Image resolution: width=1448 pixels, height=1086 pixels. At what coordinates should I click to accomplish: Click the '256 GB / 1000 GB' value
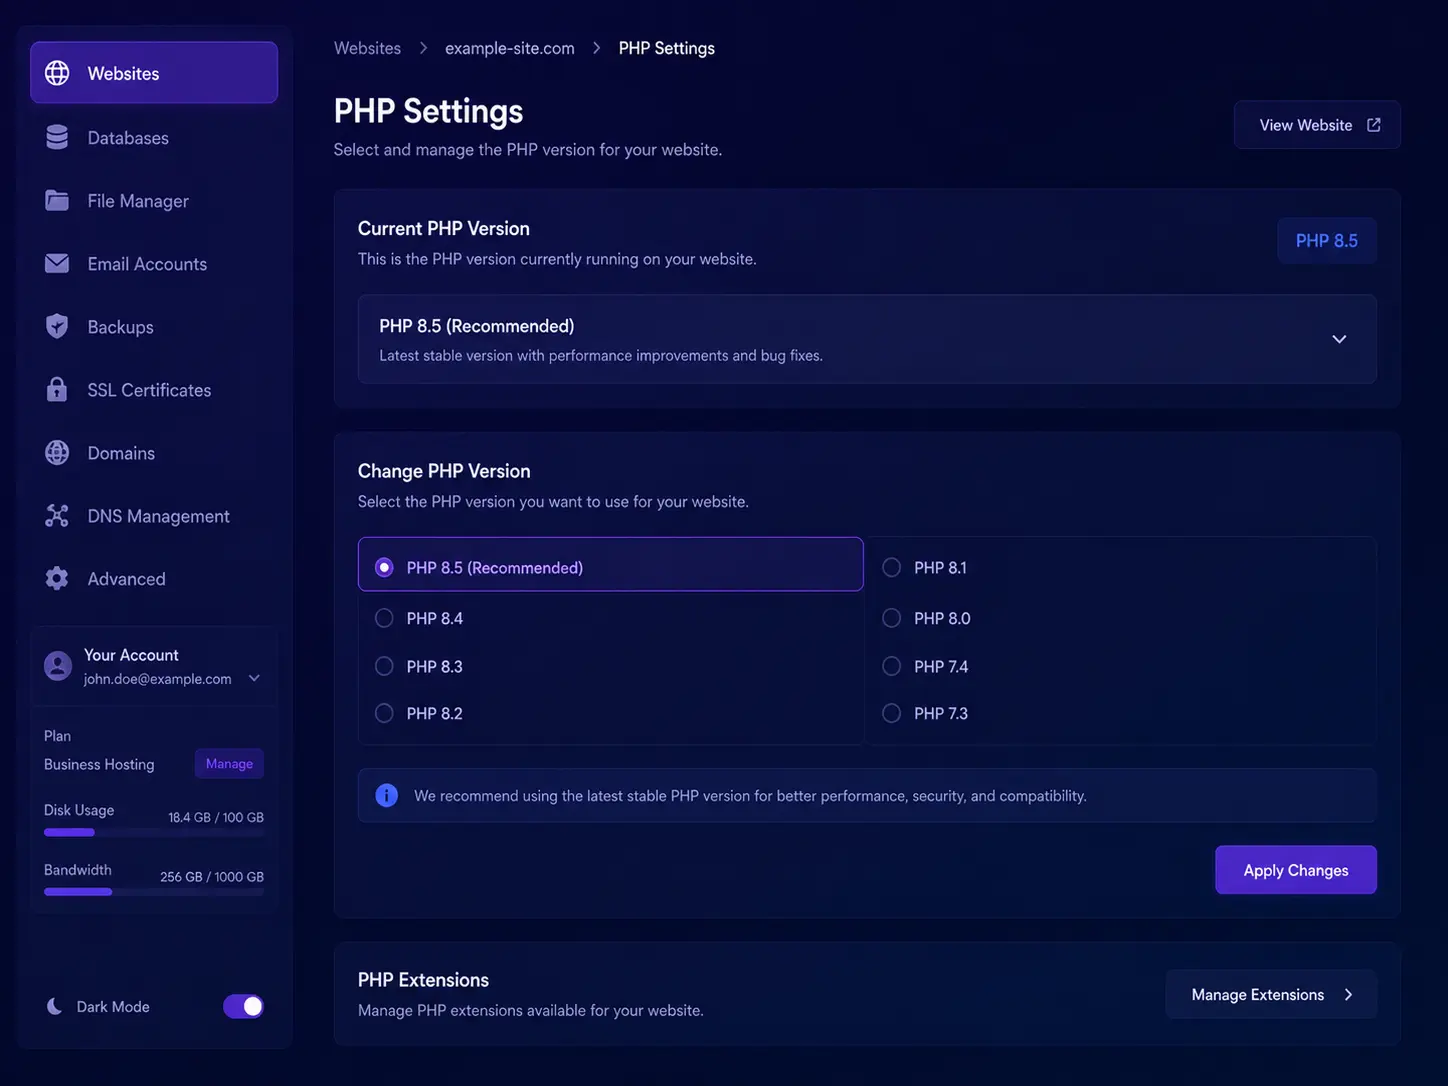click(x=212, y=877)
